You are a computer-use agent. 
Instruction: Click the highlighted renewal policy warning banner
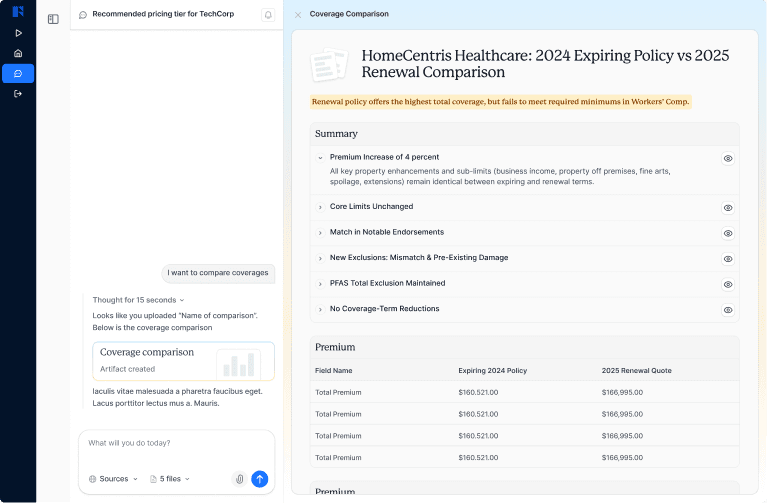[501, 102]
